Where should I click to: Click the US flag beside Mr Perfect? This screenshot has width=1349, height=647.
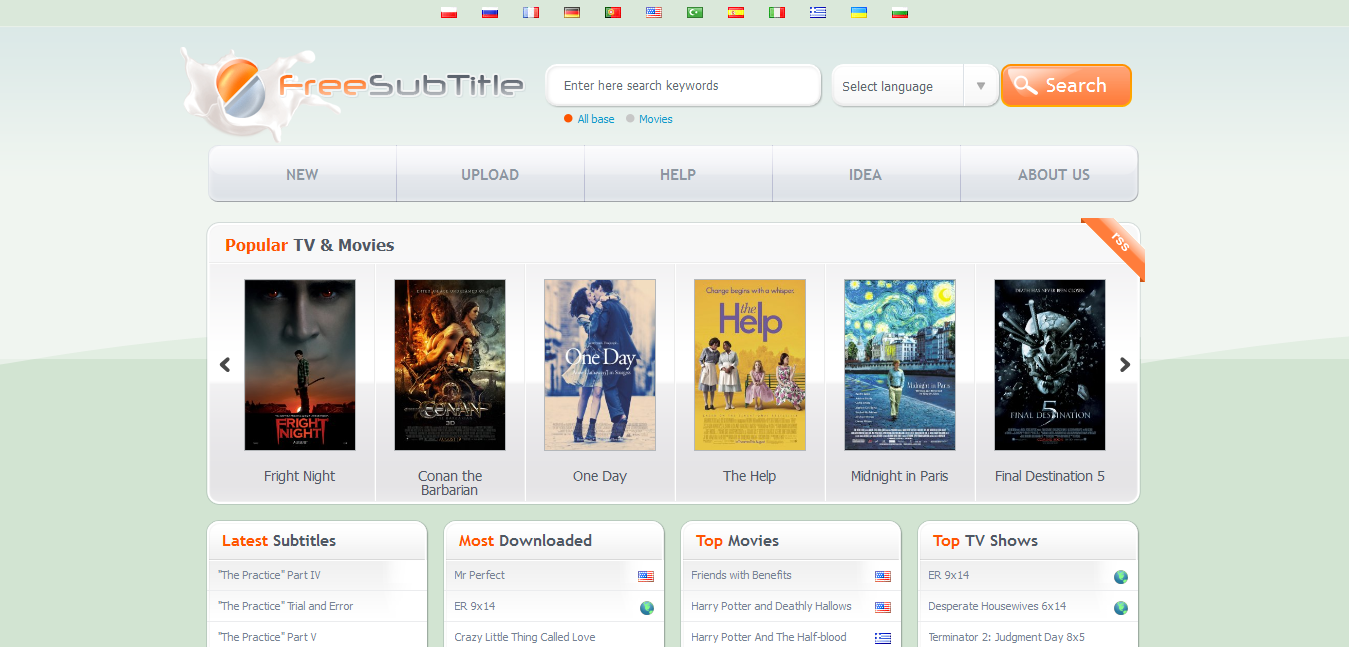646,576
